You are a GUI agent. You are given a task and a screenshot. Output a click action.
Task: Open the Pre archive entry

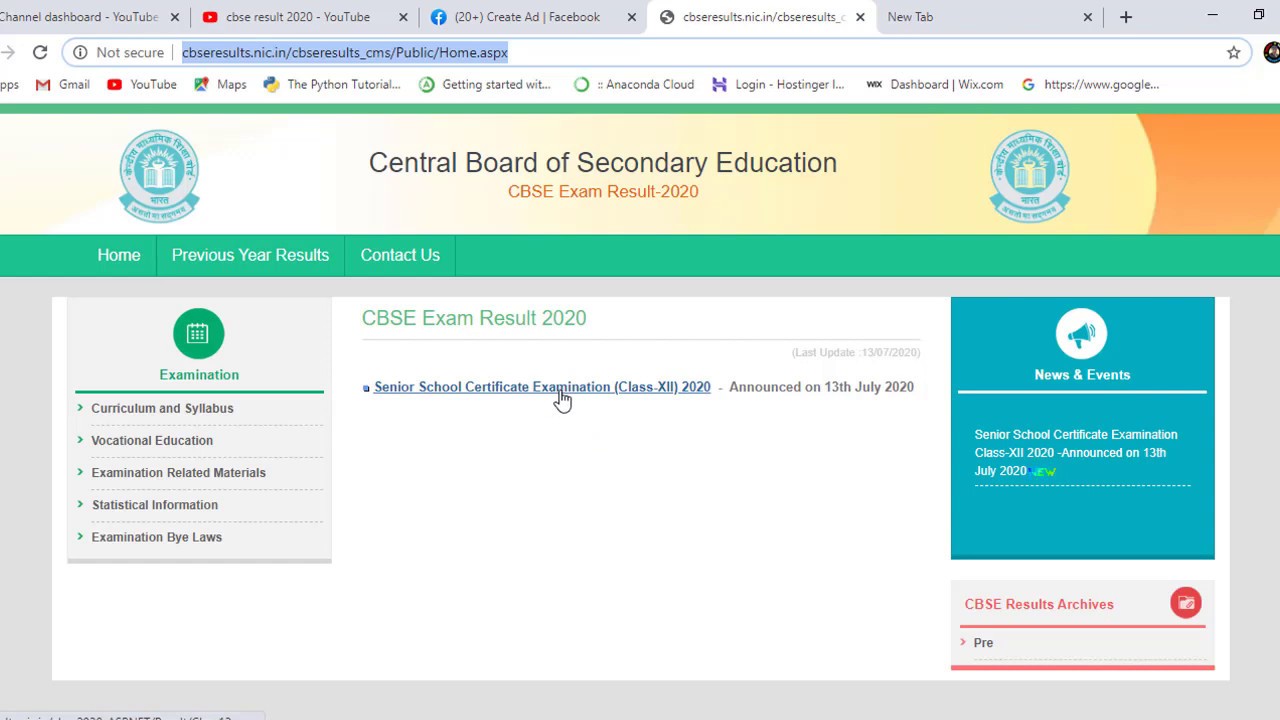(983, 643)
